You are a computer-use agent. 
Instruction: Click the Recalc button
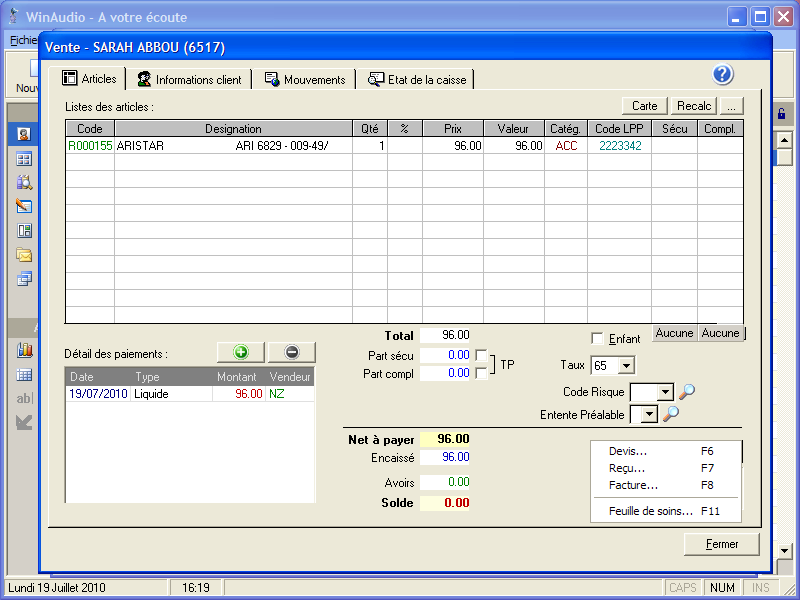pyautogui.click(x=693, y=105)
